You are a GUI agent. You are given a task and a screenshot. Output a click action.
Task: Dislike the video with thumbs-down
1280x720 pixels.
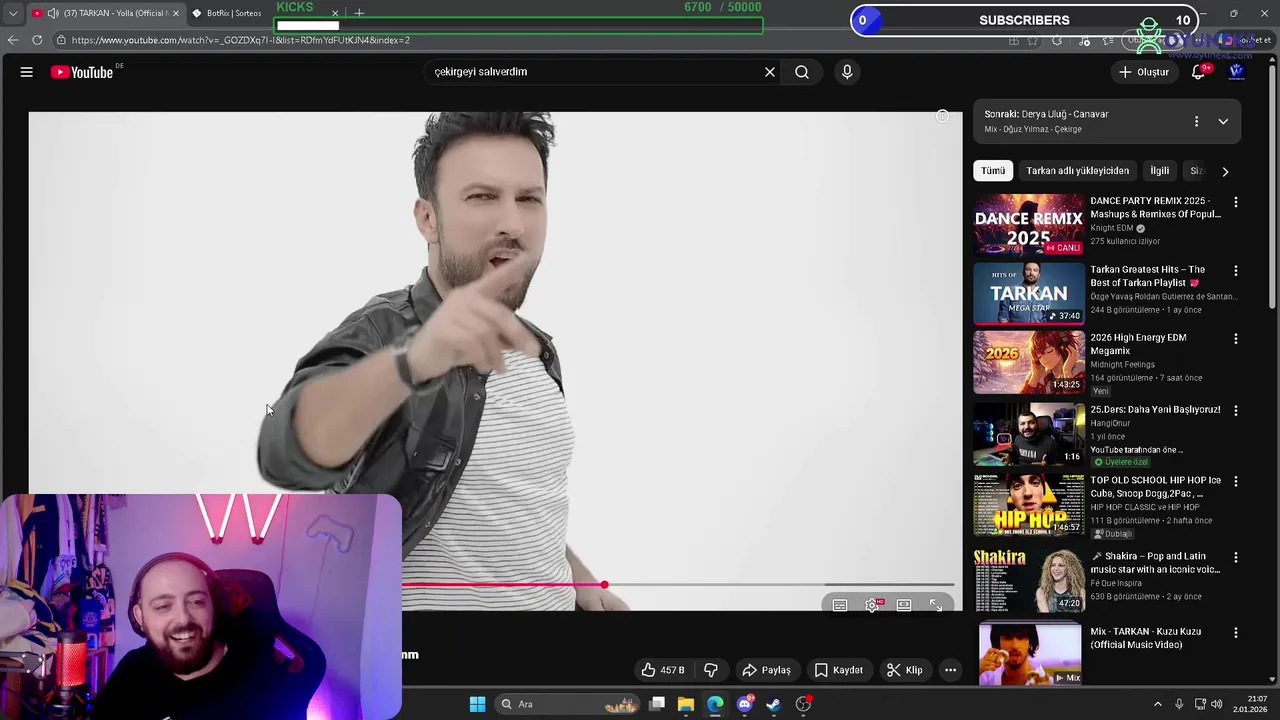click(x=711, y=670)
